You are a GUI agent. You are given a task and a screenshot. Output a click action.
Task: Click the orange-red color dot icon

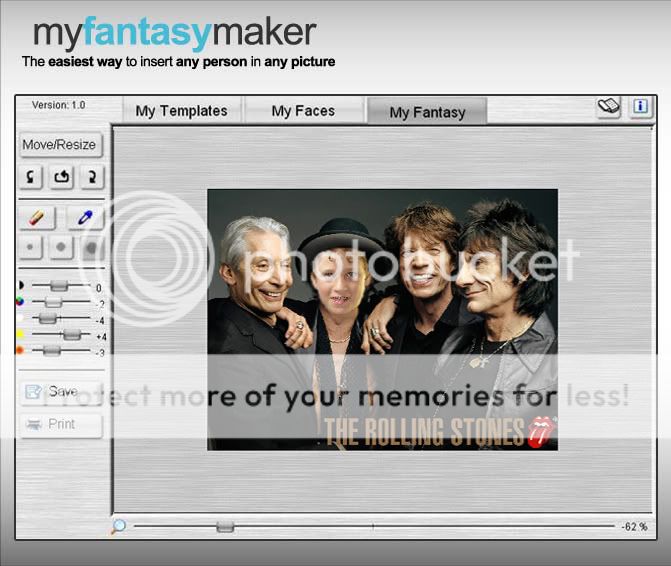(20, 350)
